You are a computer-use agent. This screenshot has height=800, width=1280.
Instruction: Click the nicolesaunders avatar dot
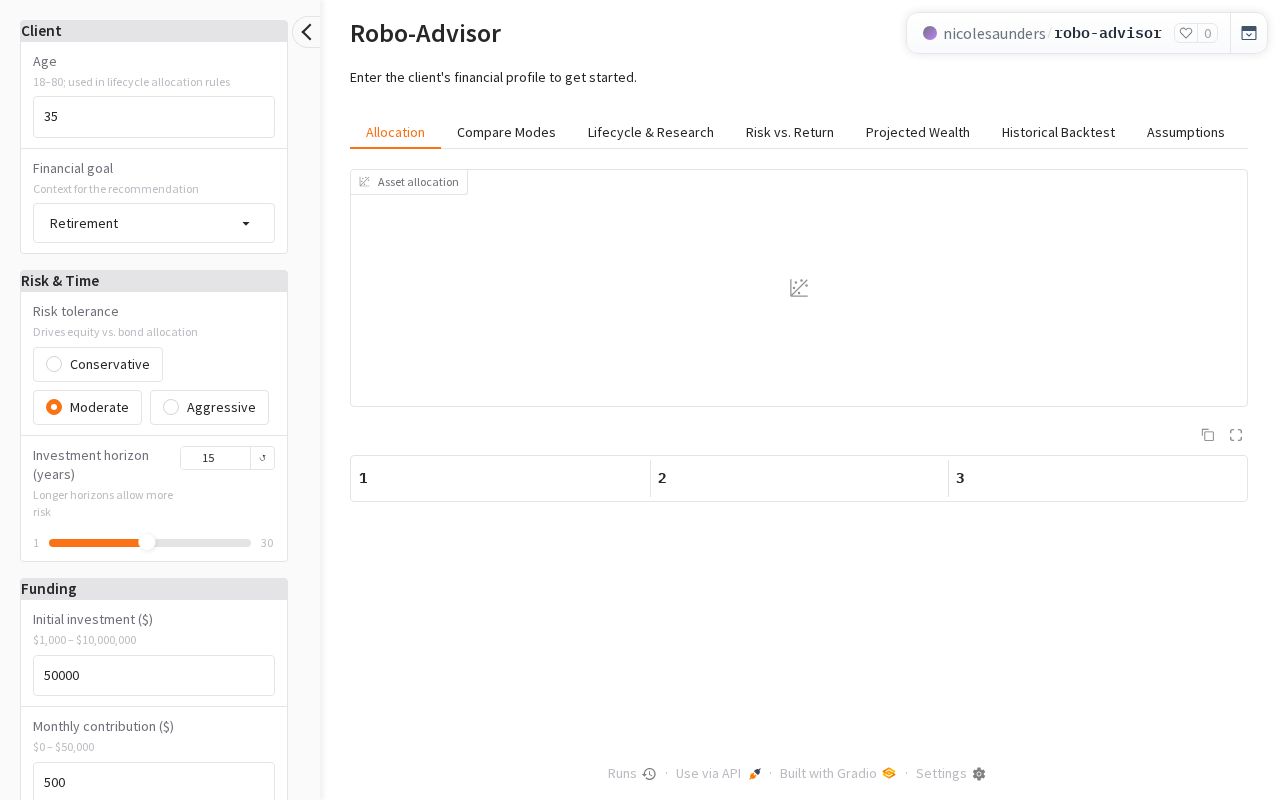pos(930,33)
